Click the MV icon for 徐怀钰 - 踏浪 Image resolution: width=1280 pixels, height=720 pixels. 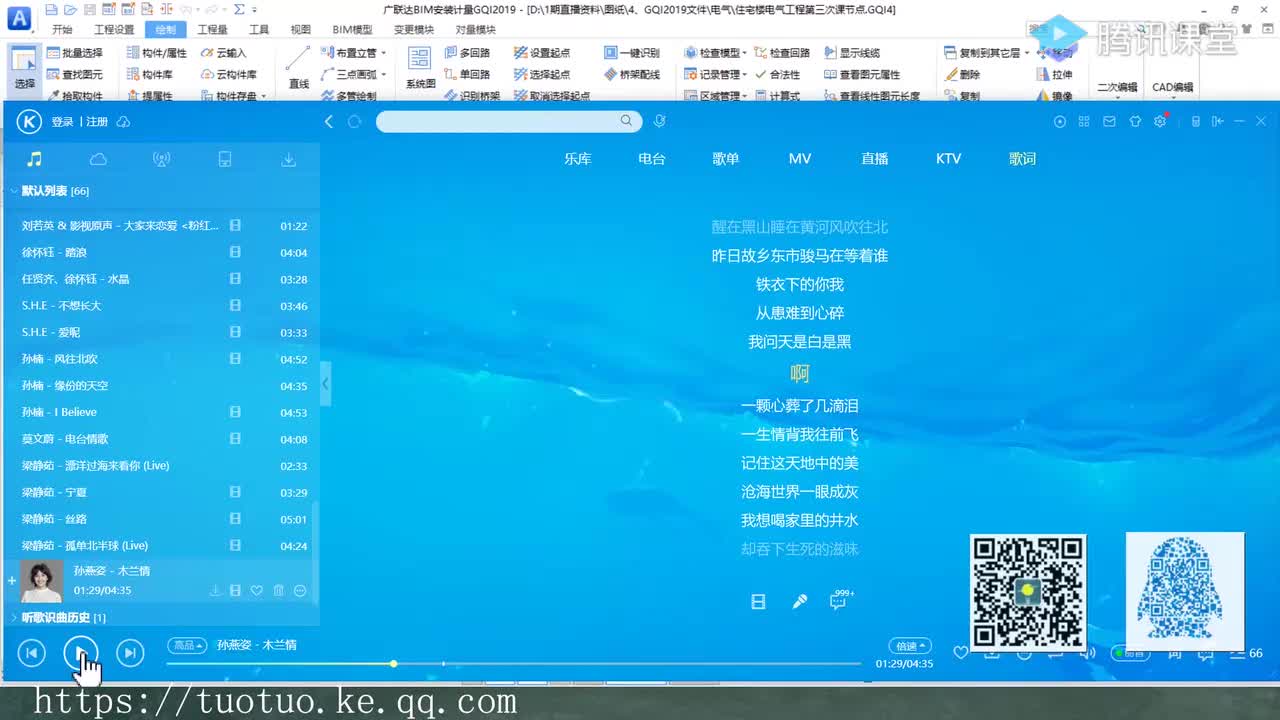point(235,252)
